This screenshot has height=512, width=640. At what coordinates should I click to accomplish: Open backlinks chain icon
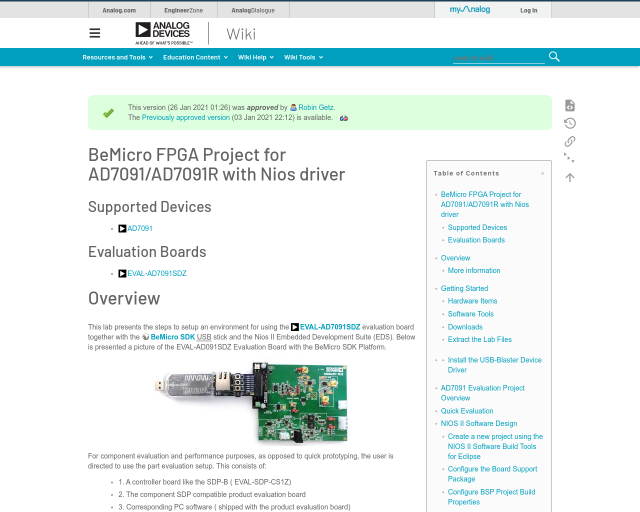(x=569, y=141)
